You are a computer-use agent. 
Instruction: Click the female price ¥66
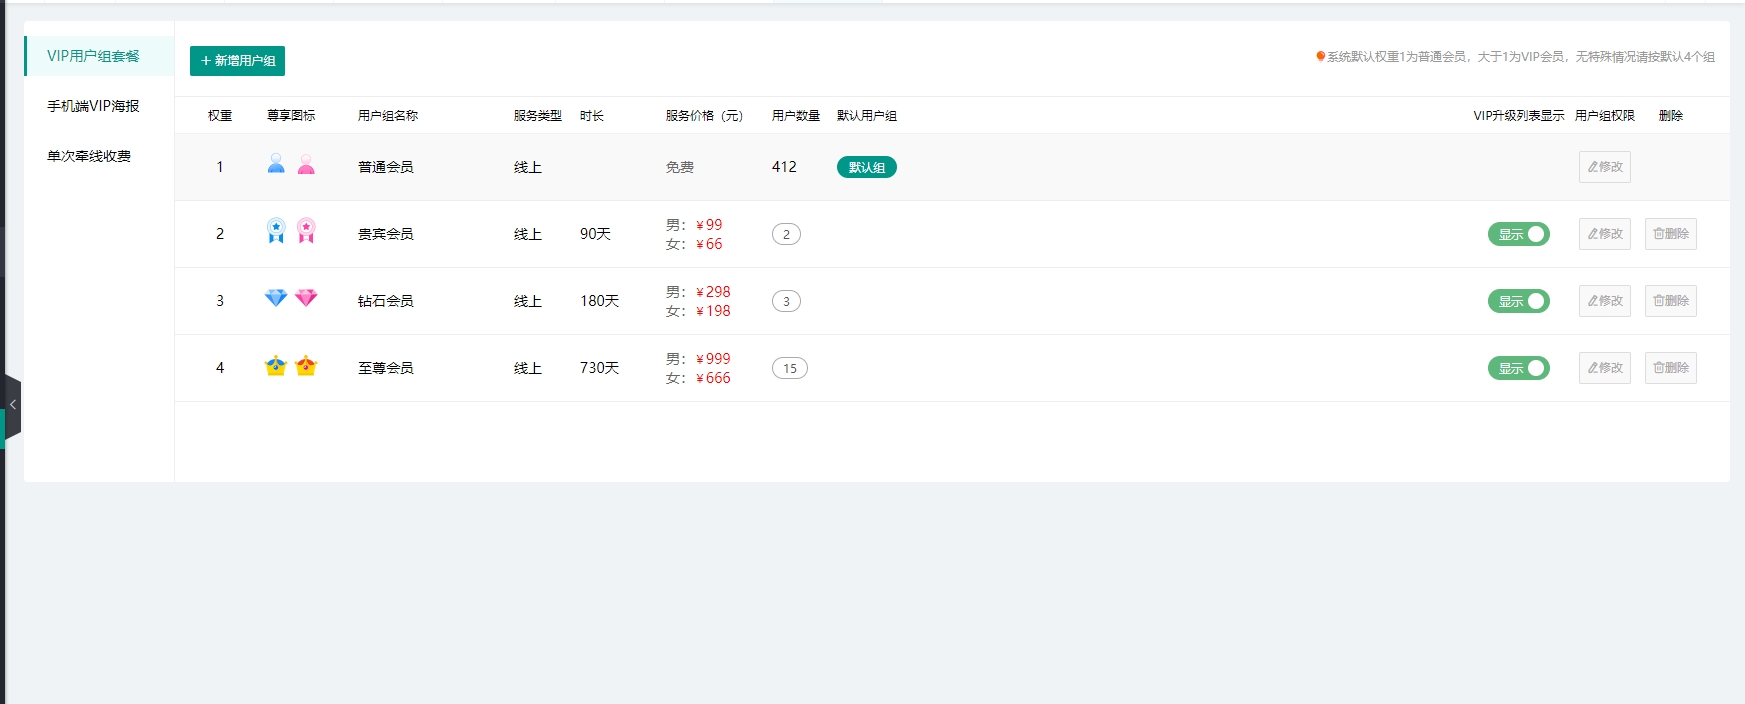point(709,244)
